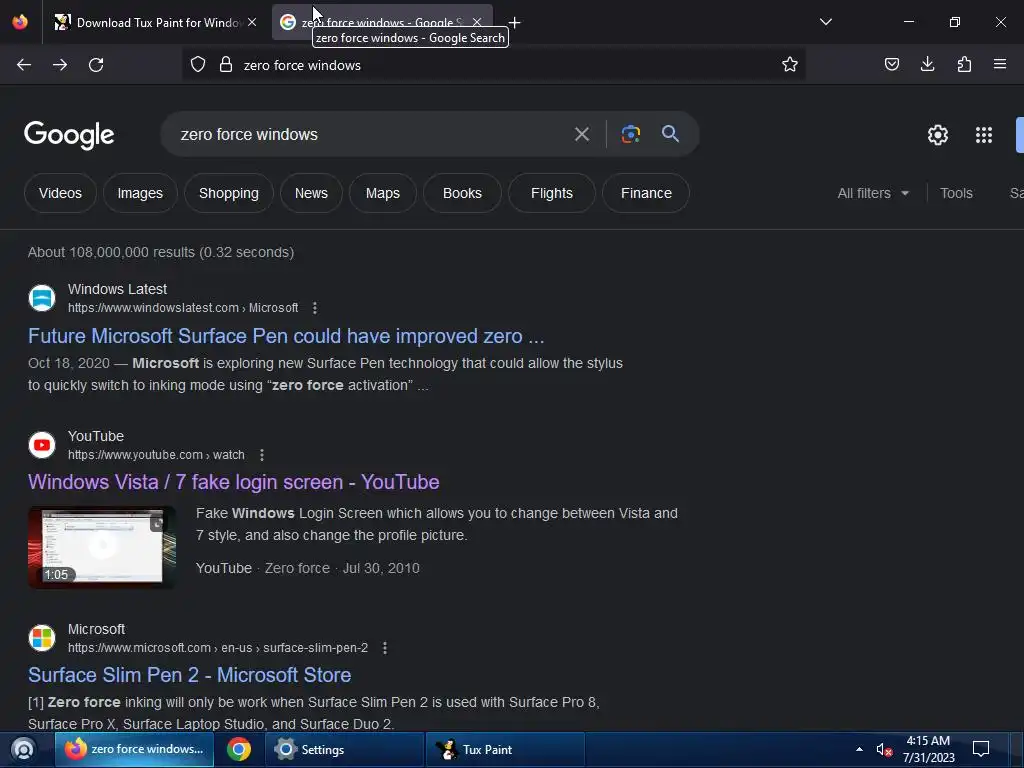Open Firefox application hamburger menu
Viewport: 1024px width, 768px height.
(1000, 64)
